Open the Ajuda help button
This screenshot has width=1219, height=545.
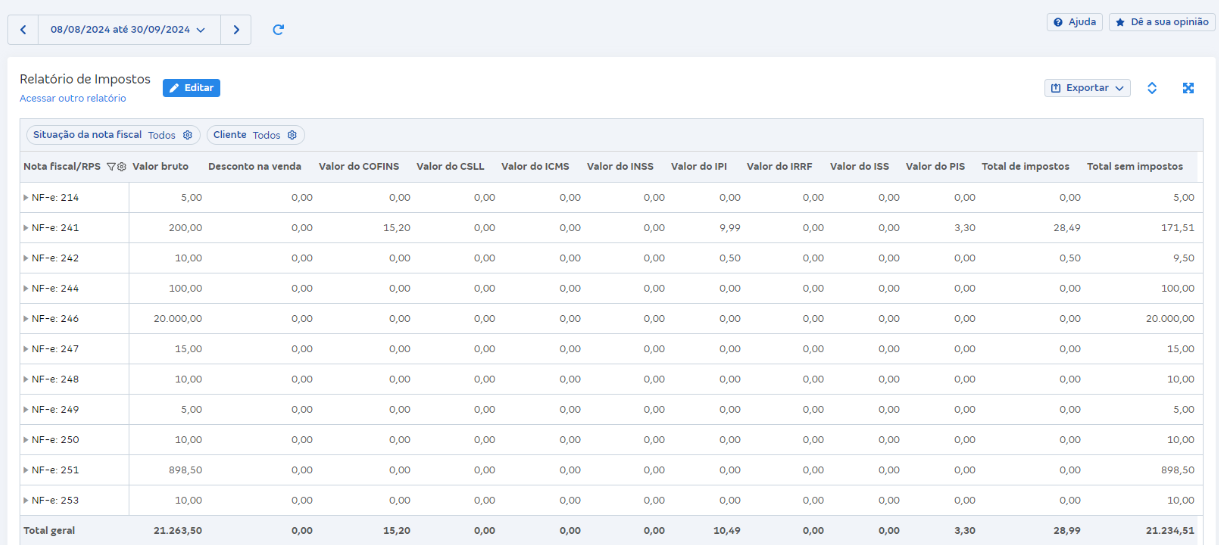tap(1074, 22)
